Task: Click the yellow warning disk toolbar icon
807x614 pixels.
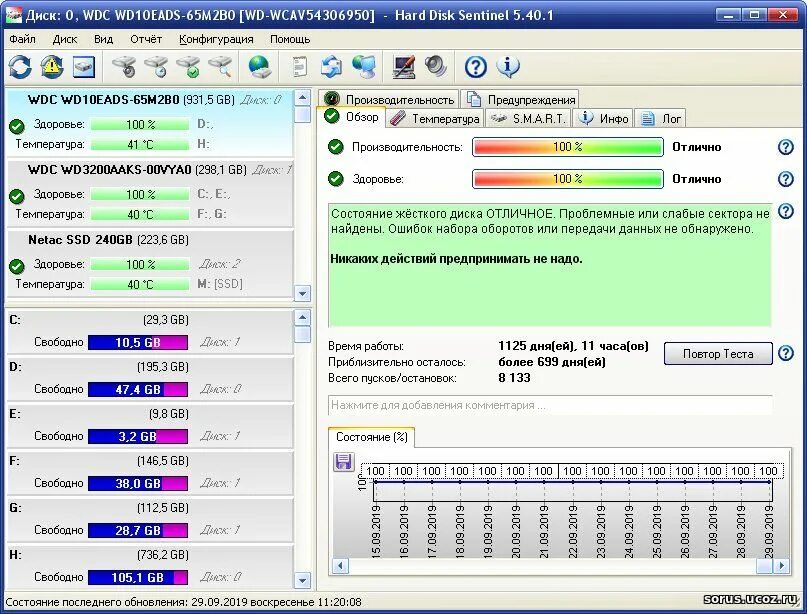Action: click(x=52, y=67)
